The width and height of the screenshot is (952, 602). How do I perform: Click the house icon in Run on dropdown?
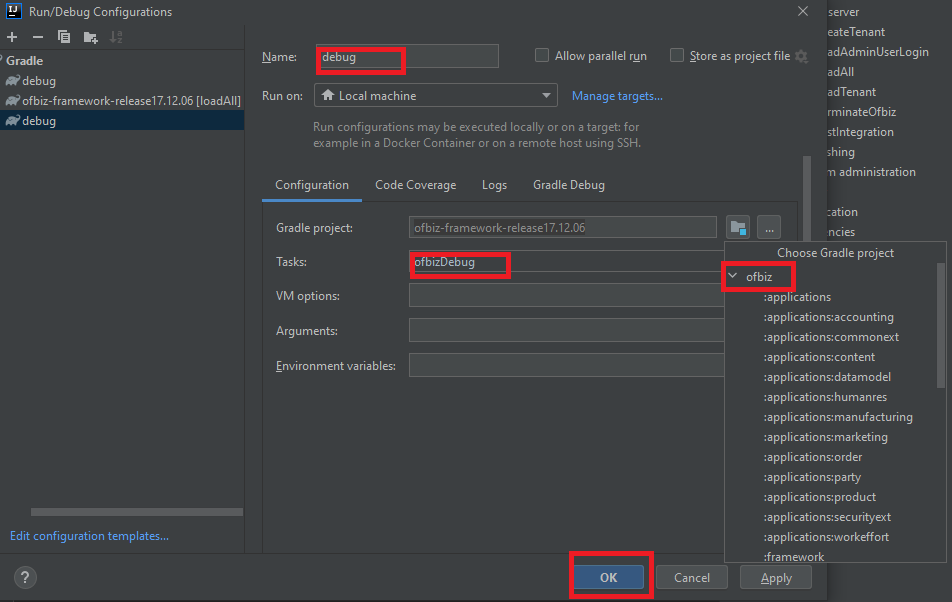[328, 95]
